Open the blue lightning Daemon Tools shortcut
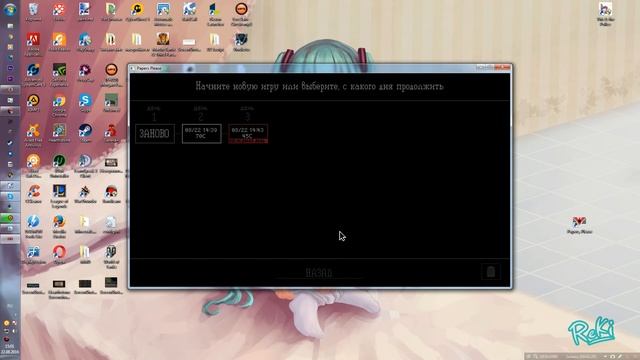Image resolution: width=640 pixels, height=360 pixels. [x=33, y=226]
